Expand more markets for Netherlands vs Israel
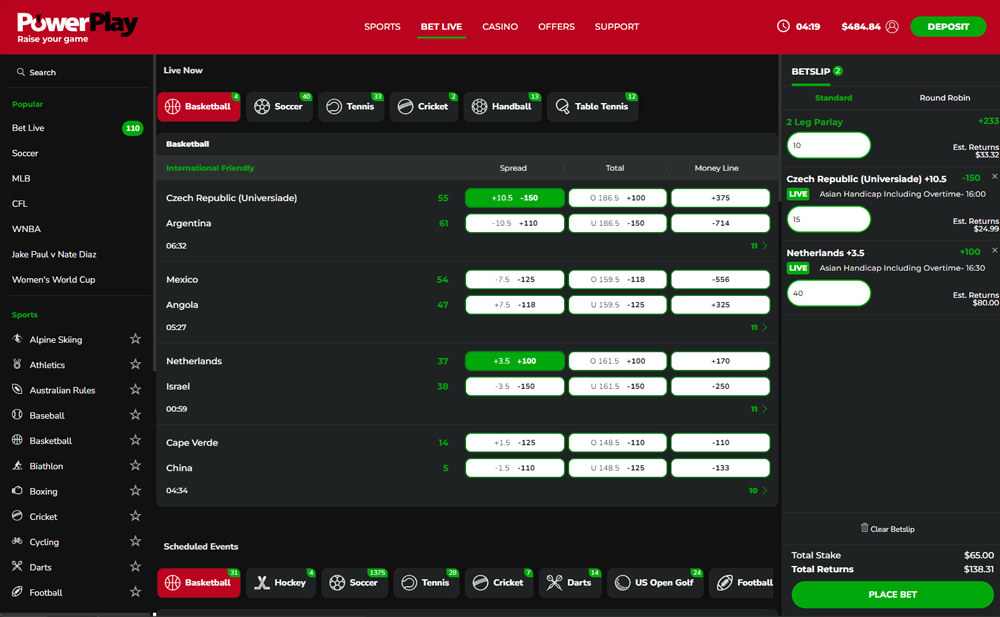1000x617 pixels. (759, 409)
